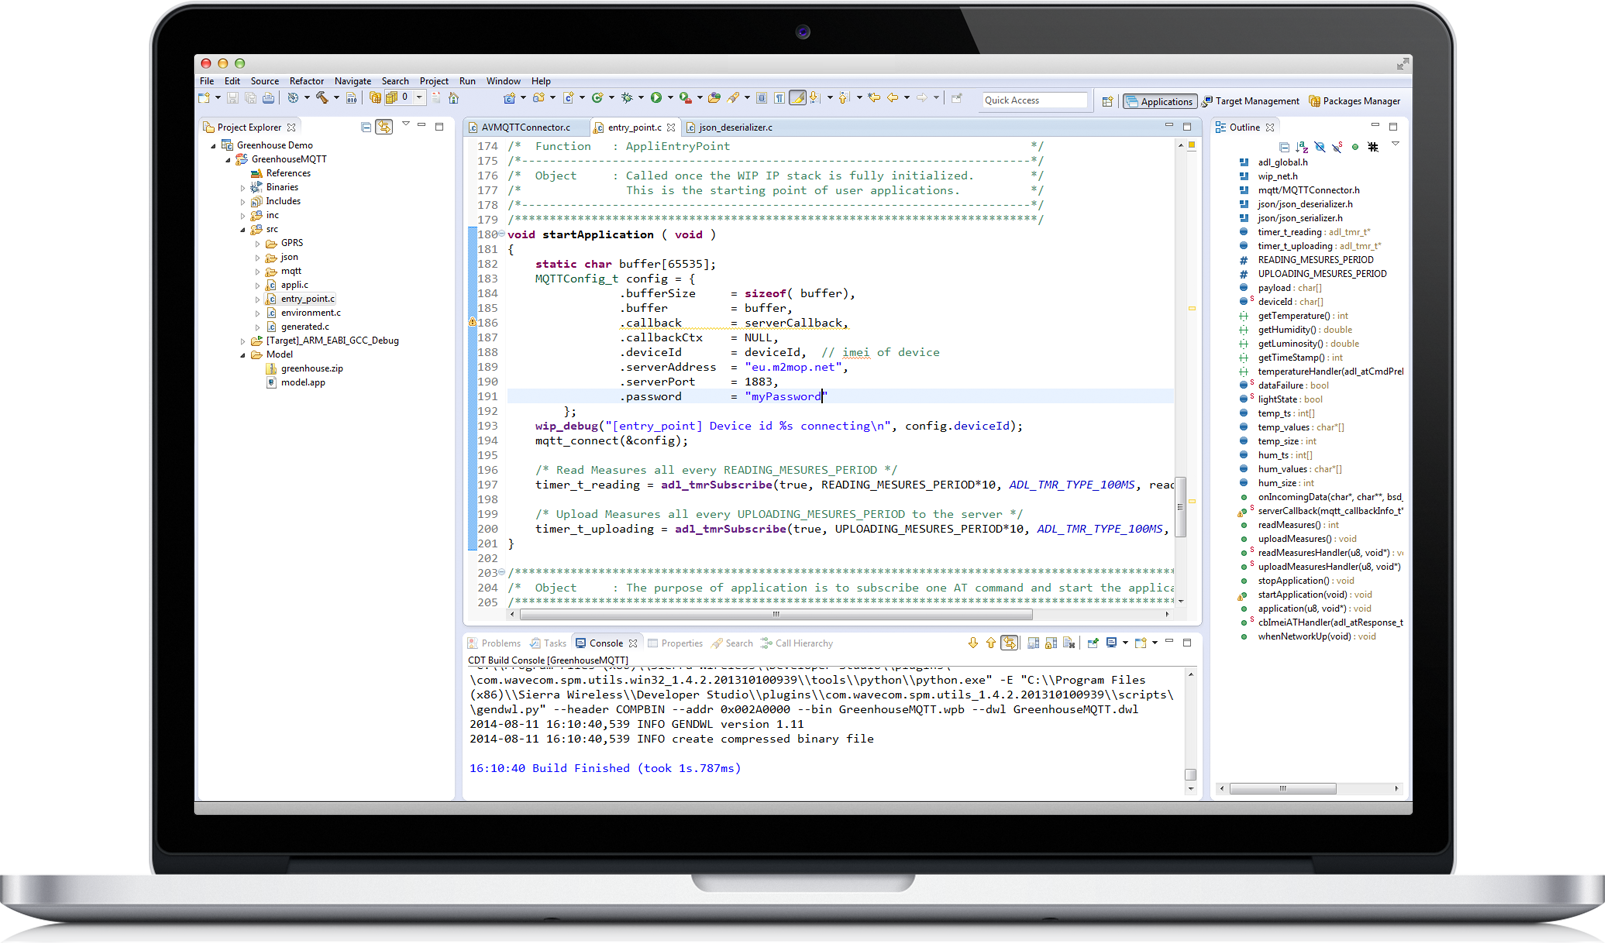The width and height of the screenshot is (1605, 943).
Task: Click the Debug bug icon in toolbar
Action: pos(627,98)
